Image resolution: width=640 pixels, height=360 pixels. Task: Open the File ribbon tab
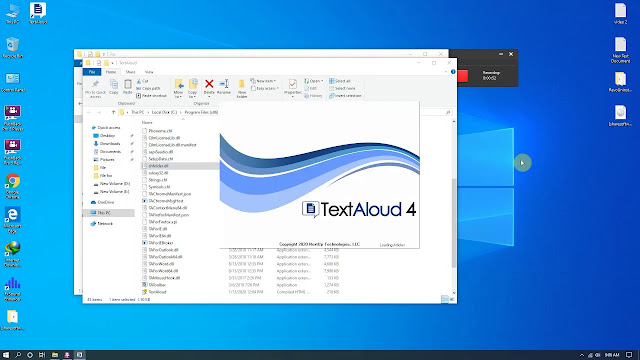(x=92, y=72)
